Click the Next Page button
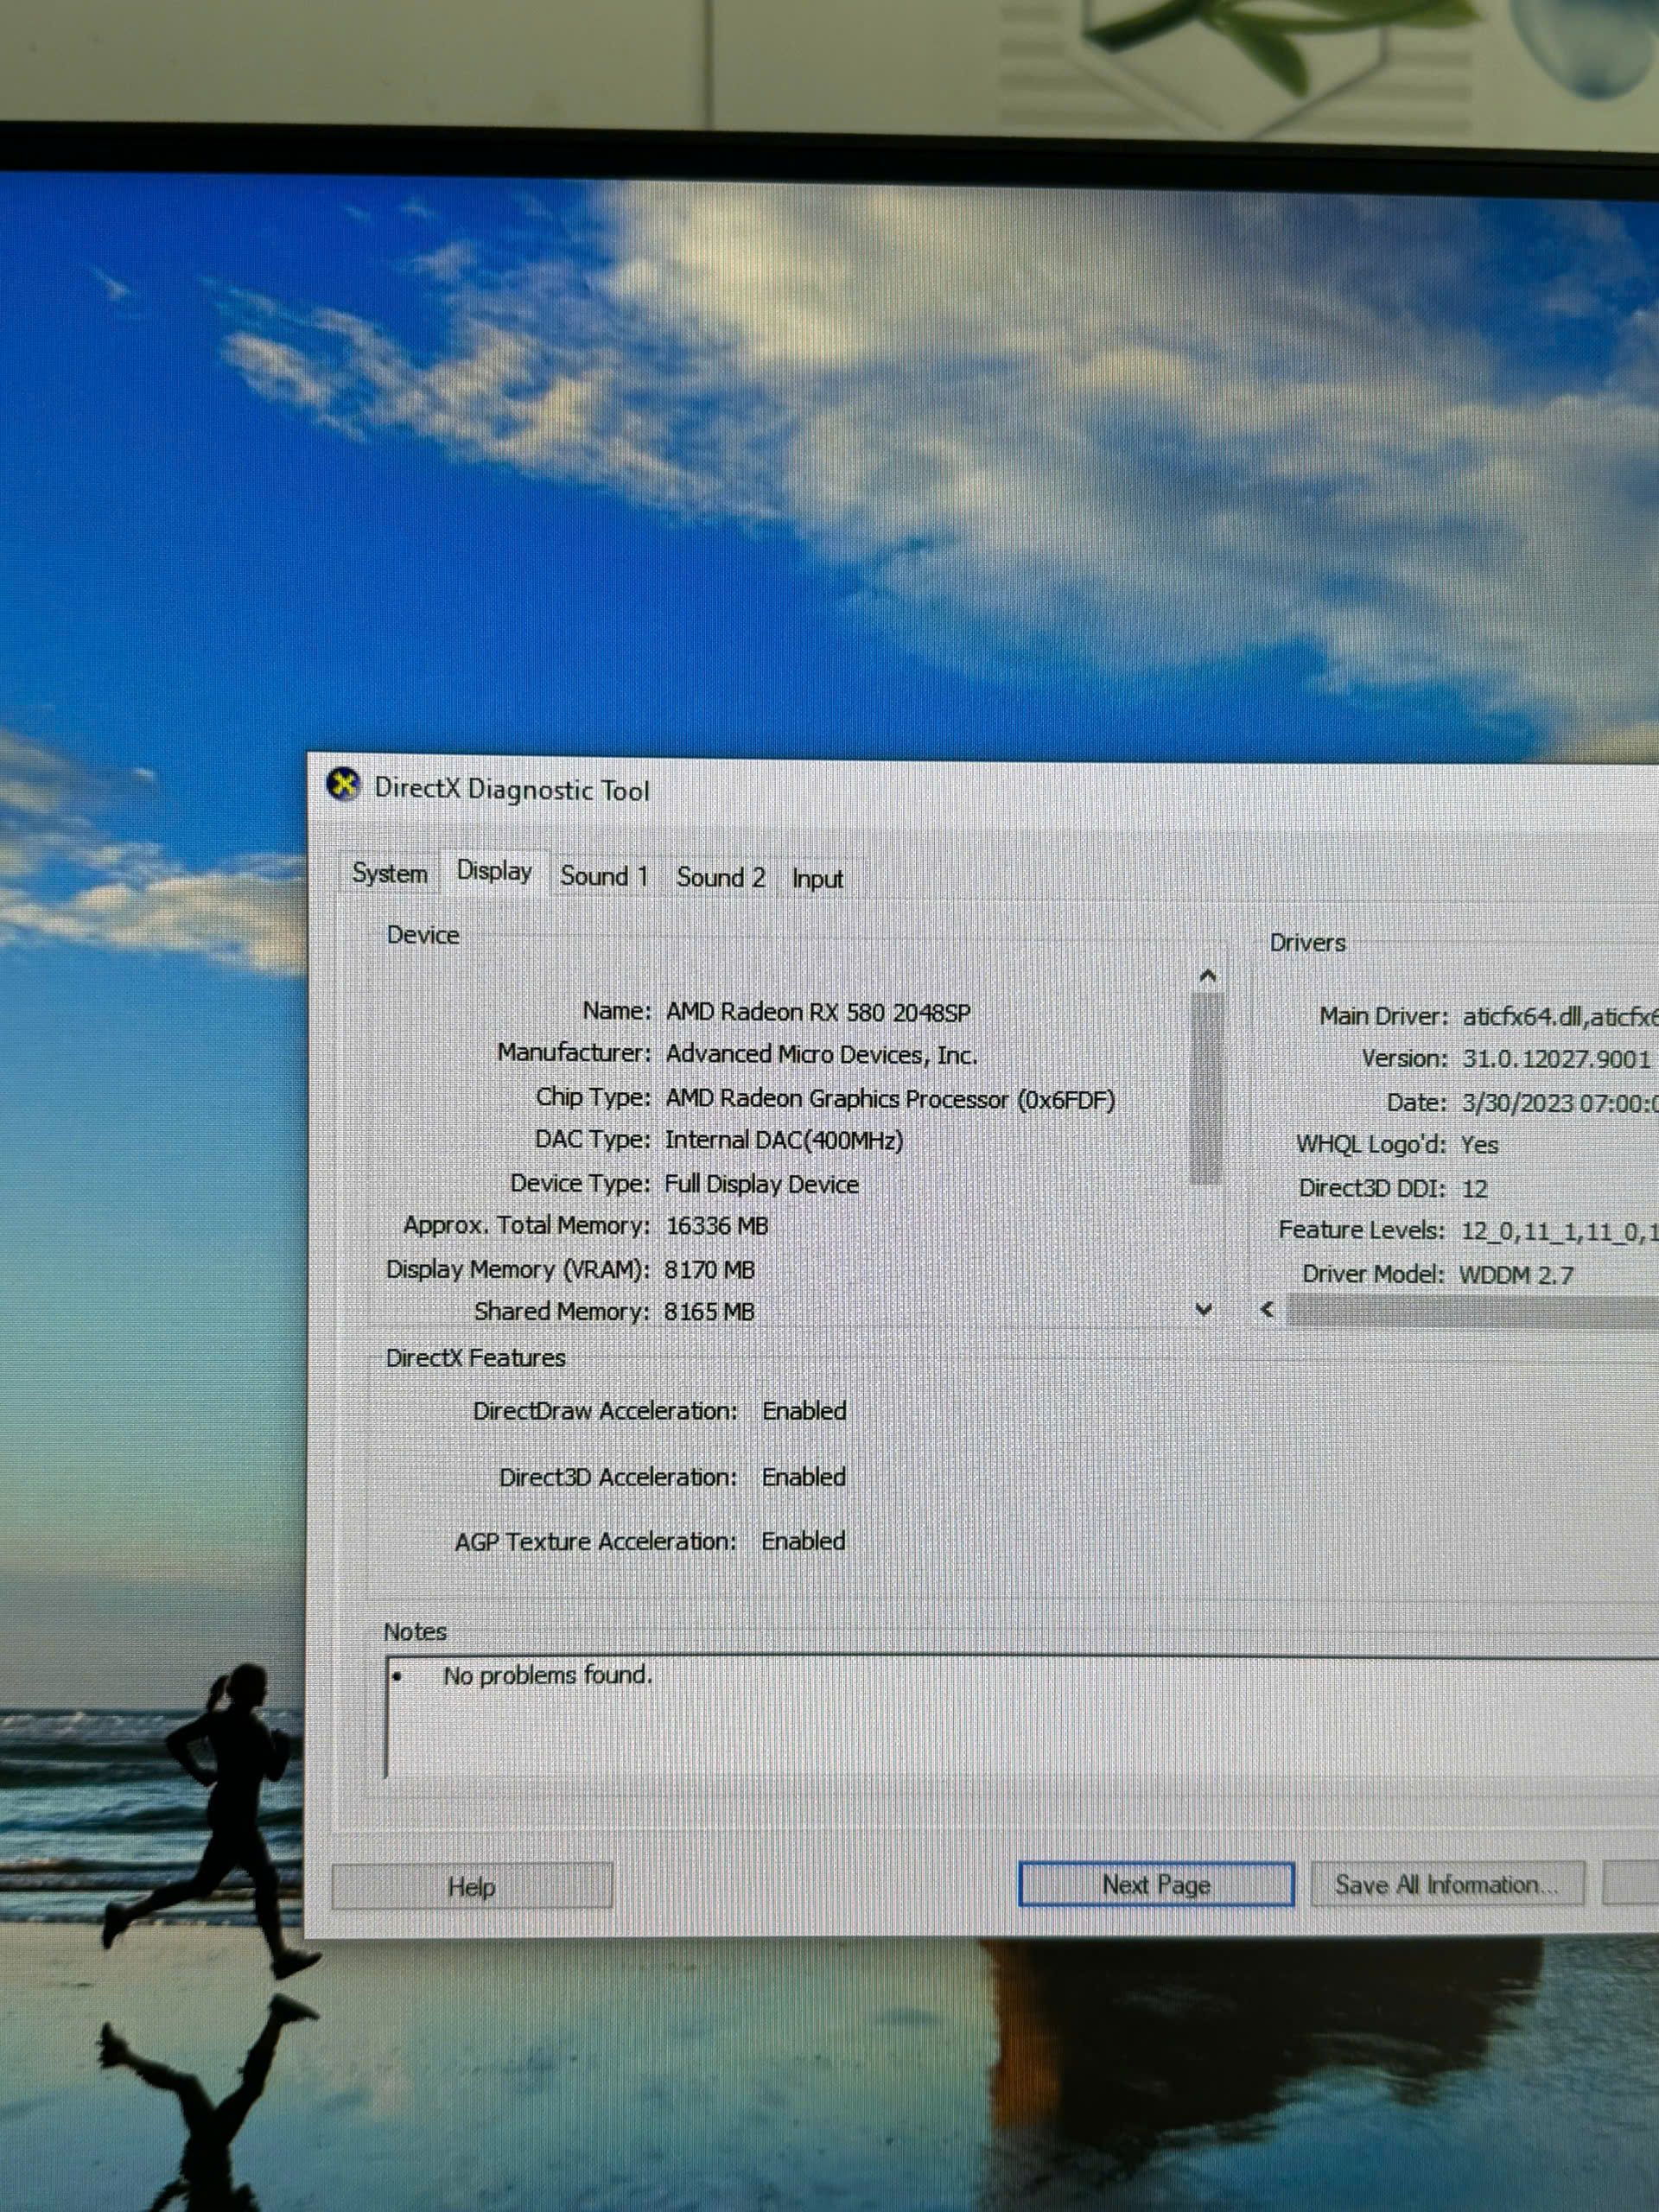Image resolution: width=1659 pixels, height=2212 pixels. (x=1156, y=1884)
